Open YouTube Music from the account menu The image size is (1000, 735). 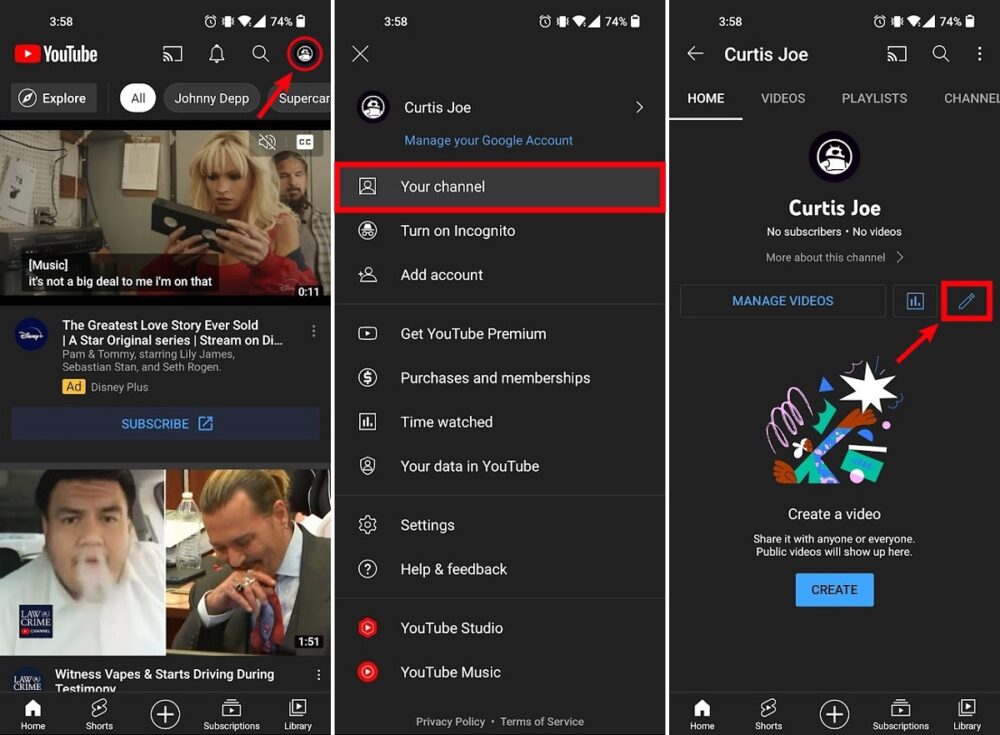450,672
